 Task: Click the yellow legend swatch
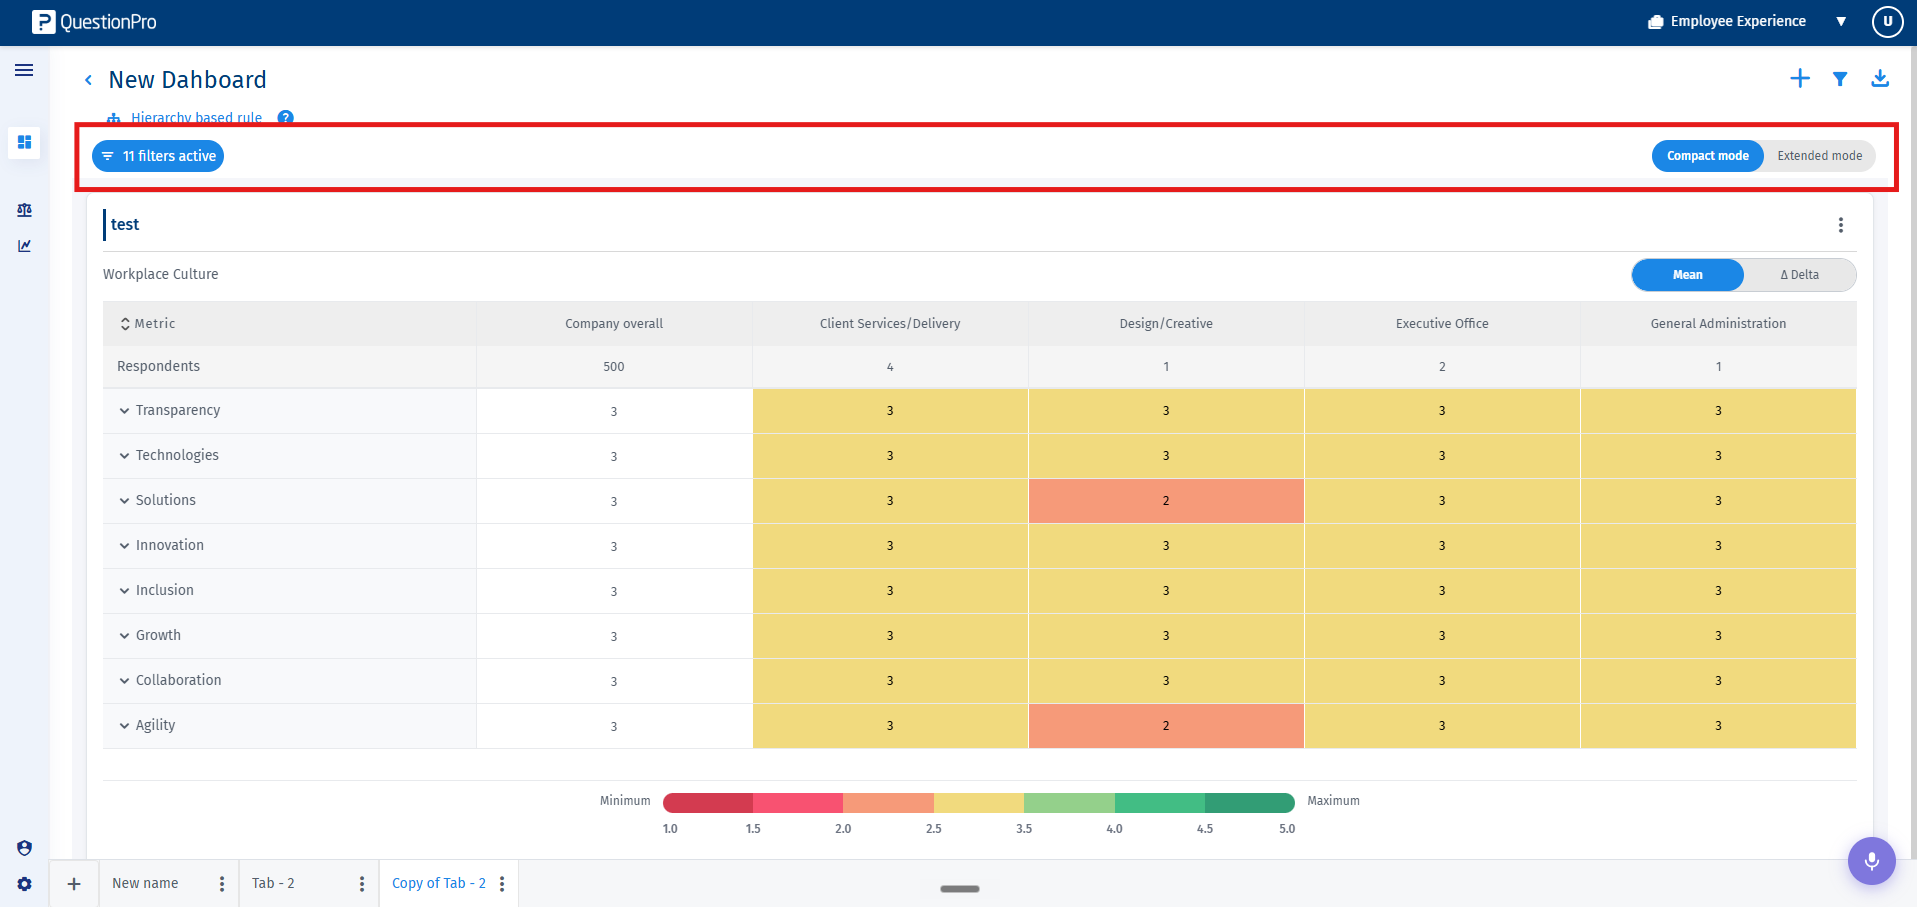click(x=979, y=803)
